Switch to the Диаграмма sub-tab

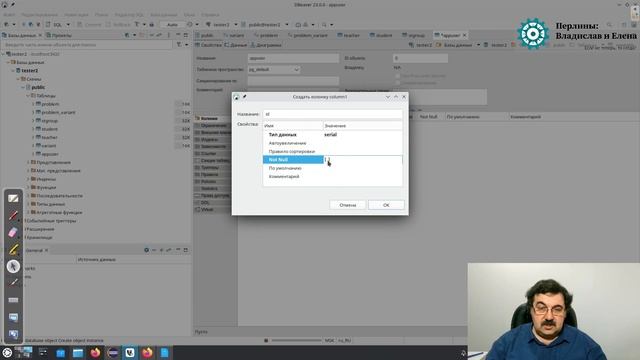[266, 45]
